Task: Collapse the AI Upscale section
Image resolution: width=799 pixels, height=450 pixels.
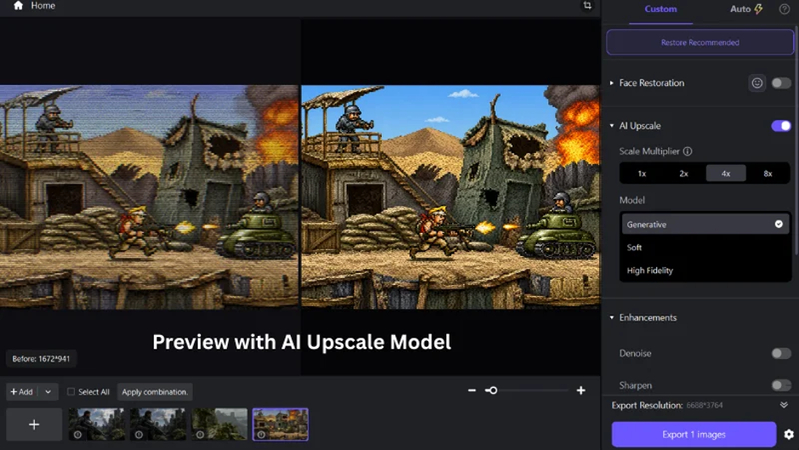Action: point(611,126)
